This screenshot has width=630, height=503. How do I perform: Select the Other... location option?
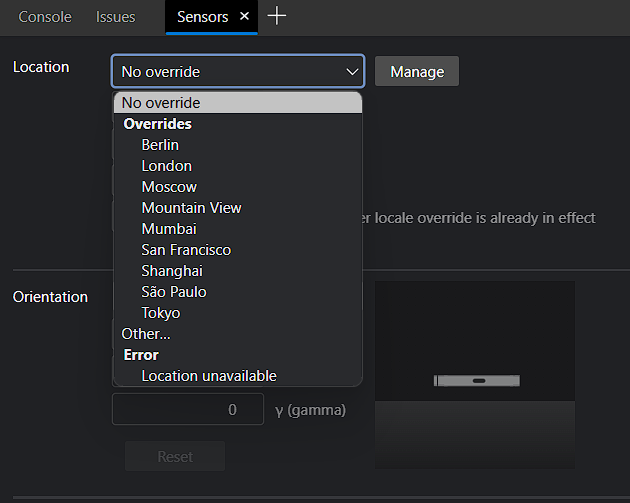146,334
